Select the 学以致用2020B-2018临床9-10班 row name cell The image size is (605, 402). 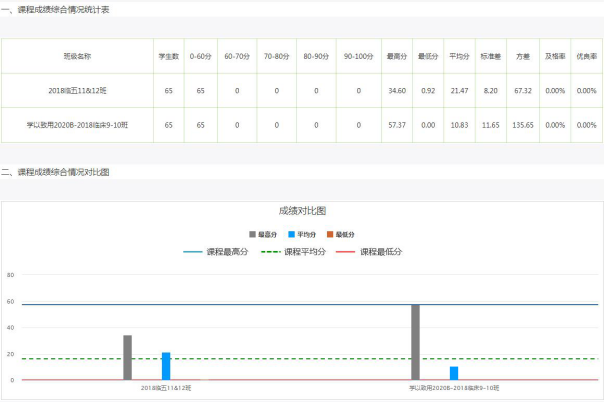point(76,125)
